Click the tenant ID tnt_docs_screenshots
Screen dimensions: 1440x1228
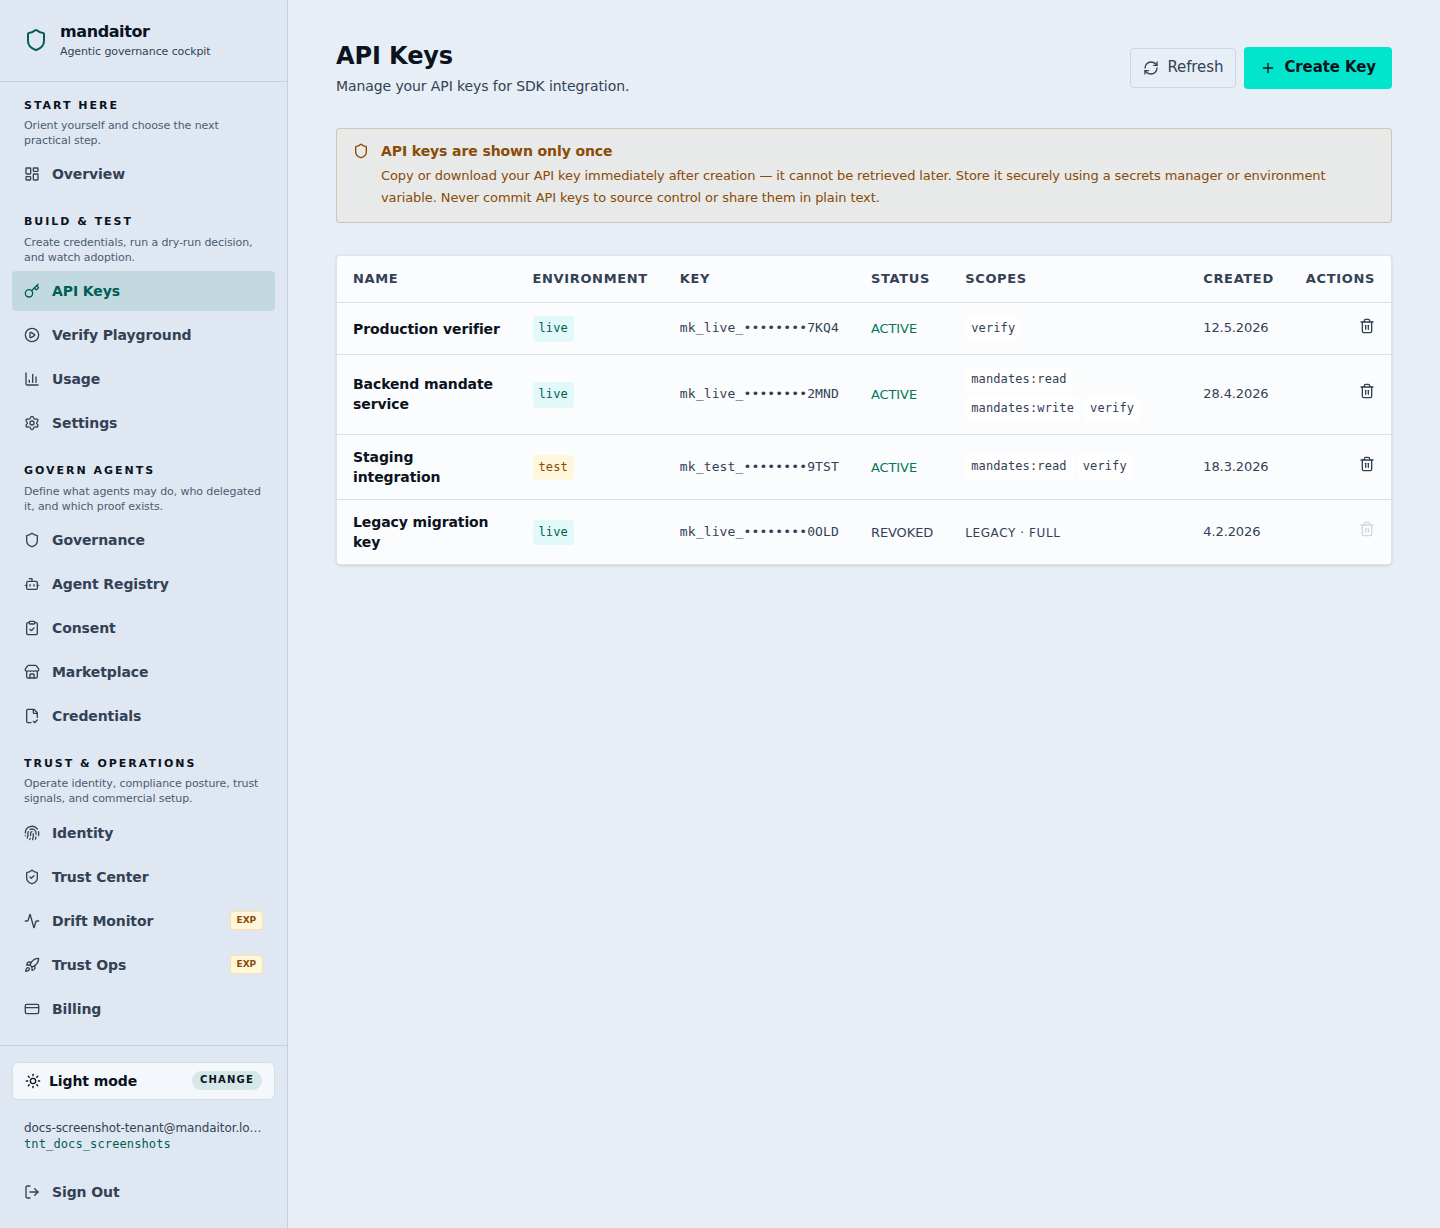97,1144
